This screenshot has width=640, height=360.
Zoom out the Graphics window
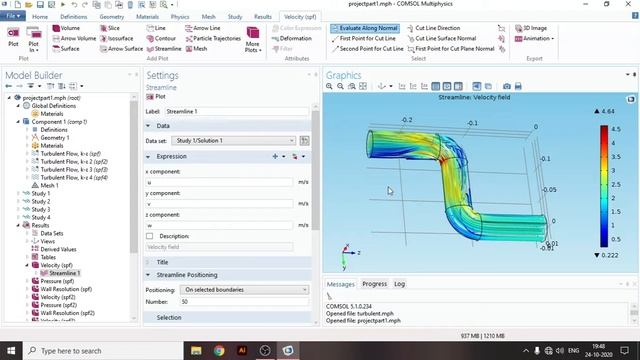tap(340, 86)
